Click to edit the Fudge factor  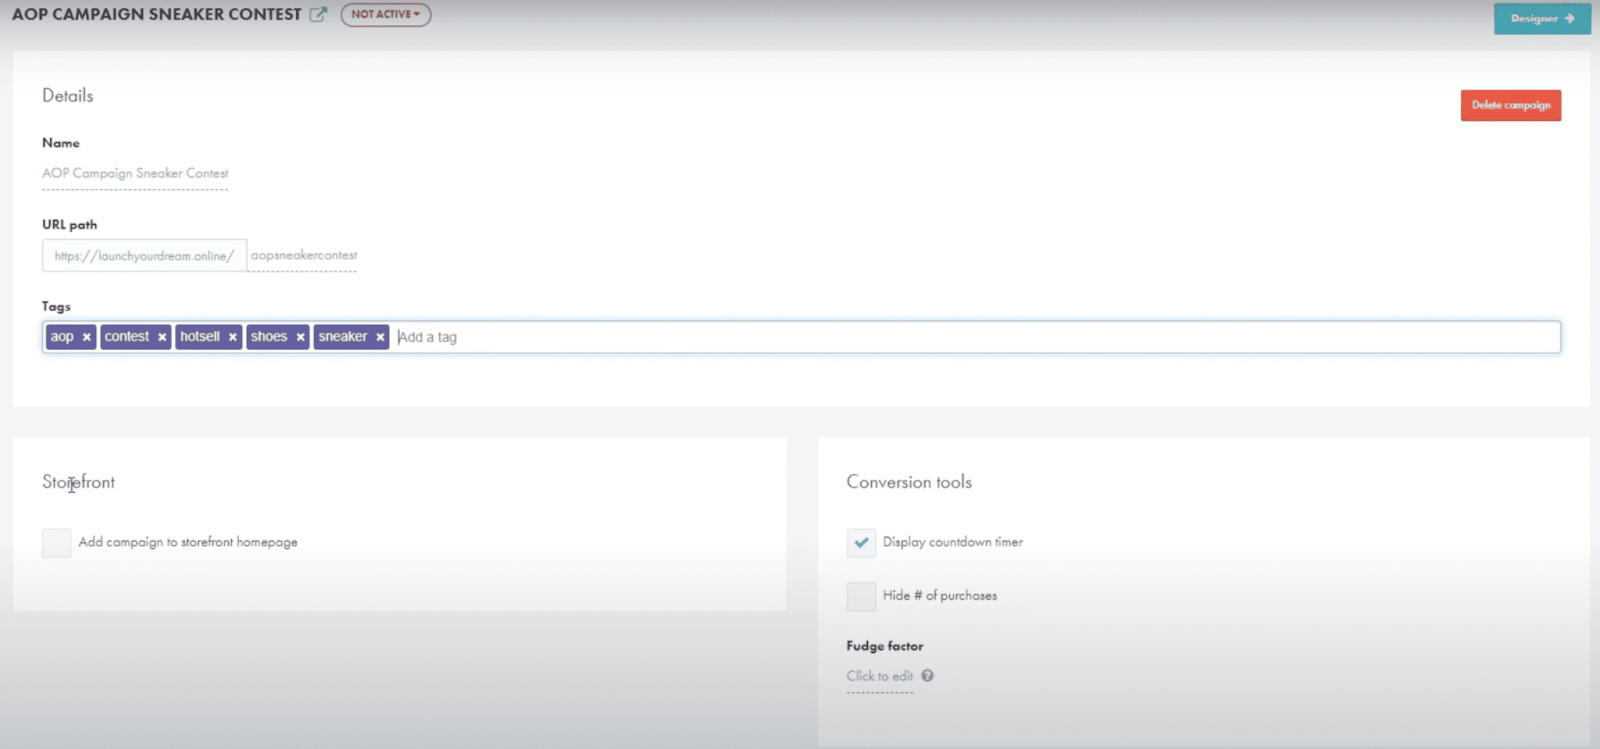tap(880, 677)
